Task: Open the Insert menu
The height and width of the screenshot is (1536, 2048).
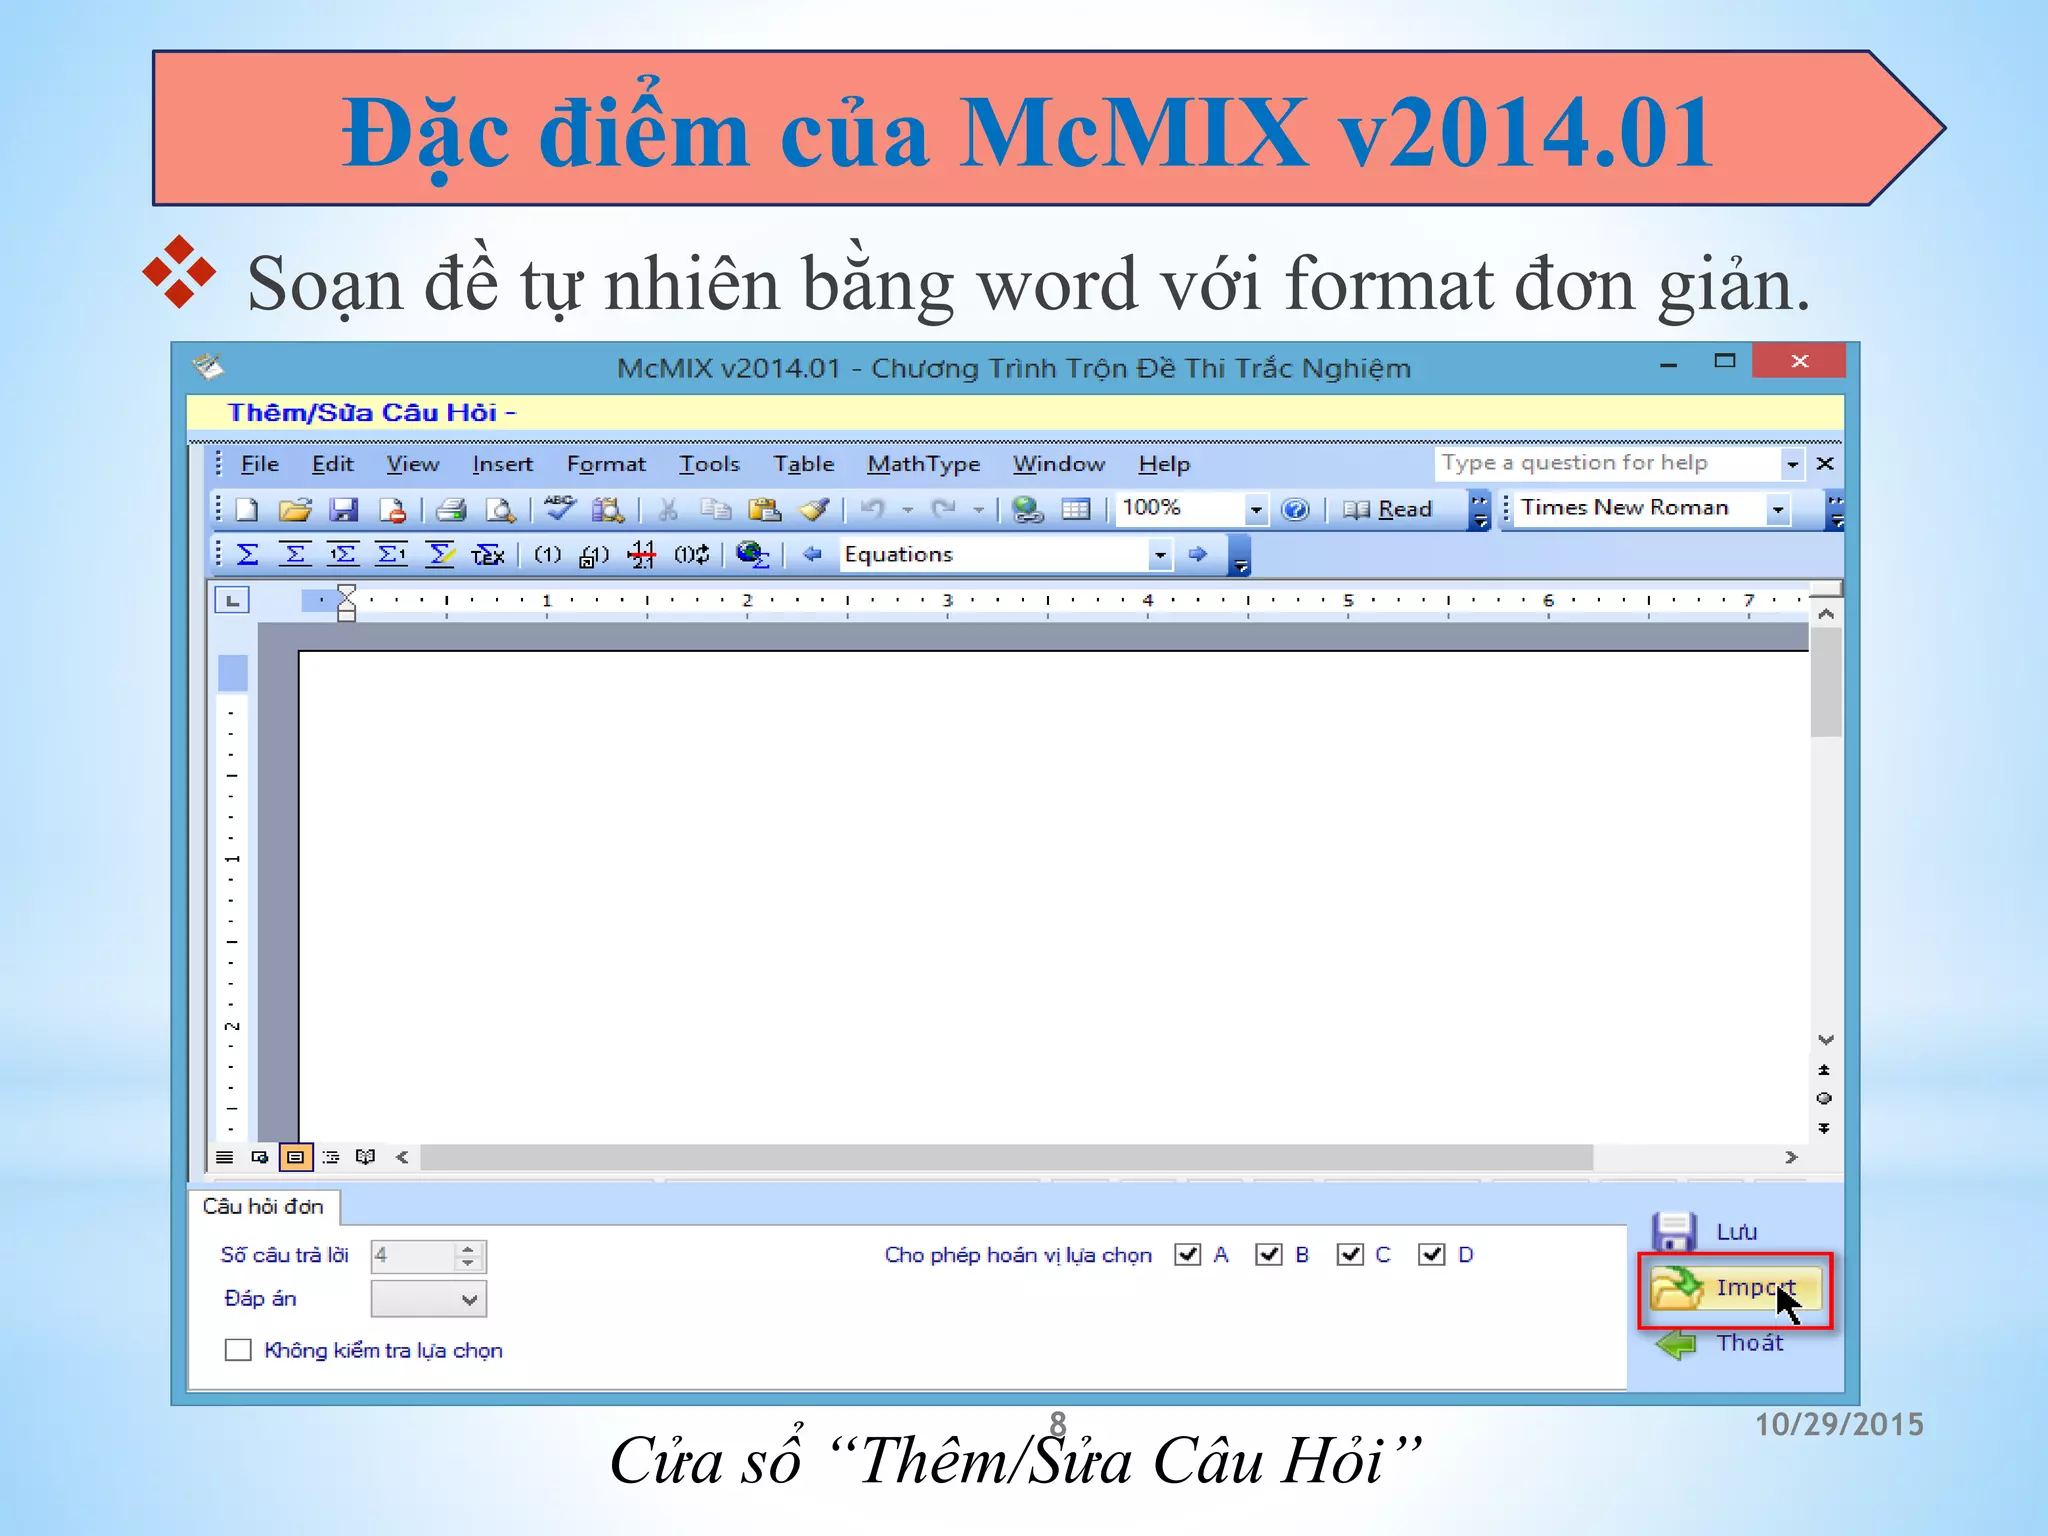Action: [503, 464]
